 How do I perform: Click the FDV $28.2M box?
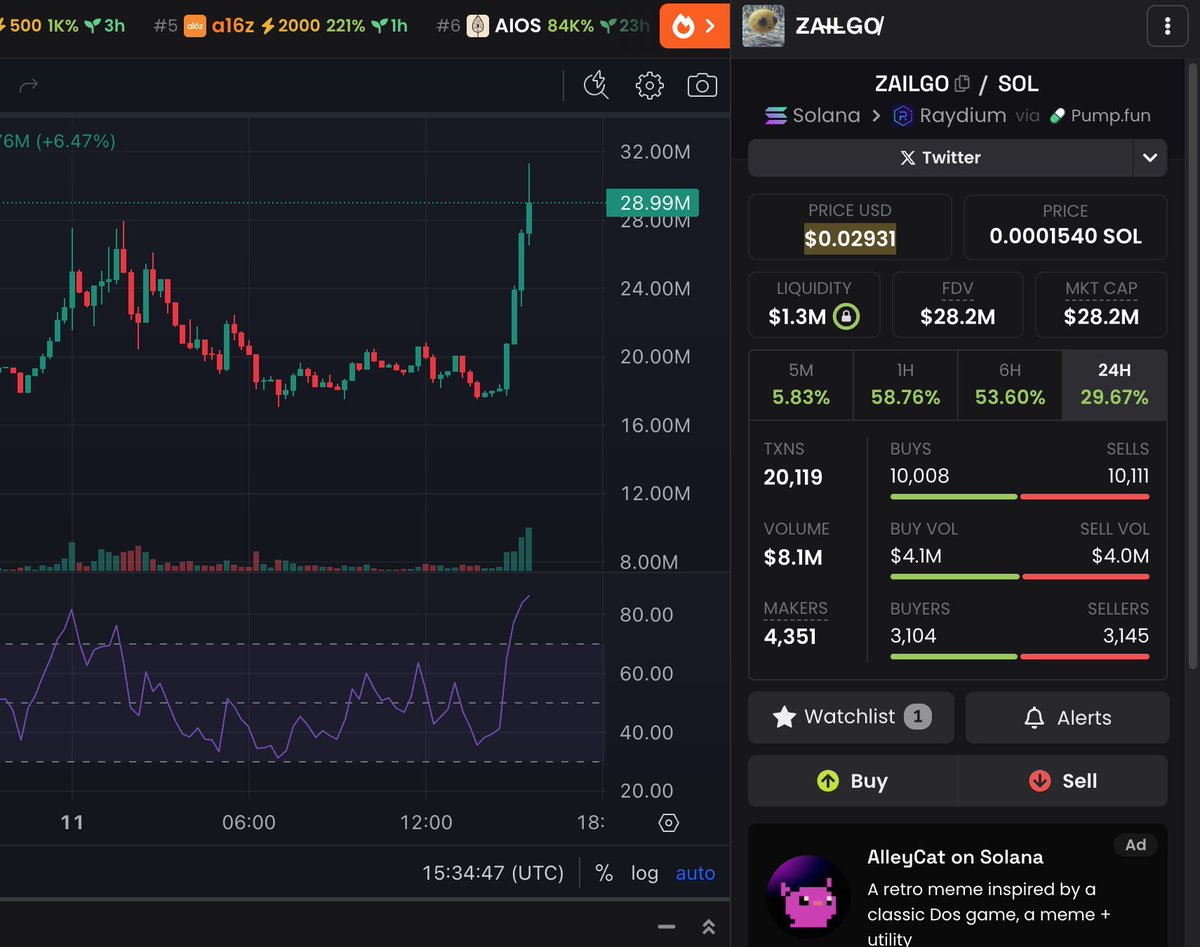957,304
